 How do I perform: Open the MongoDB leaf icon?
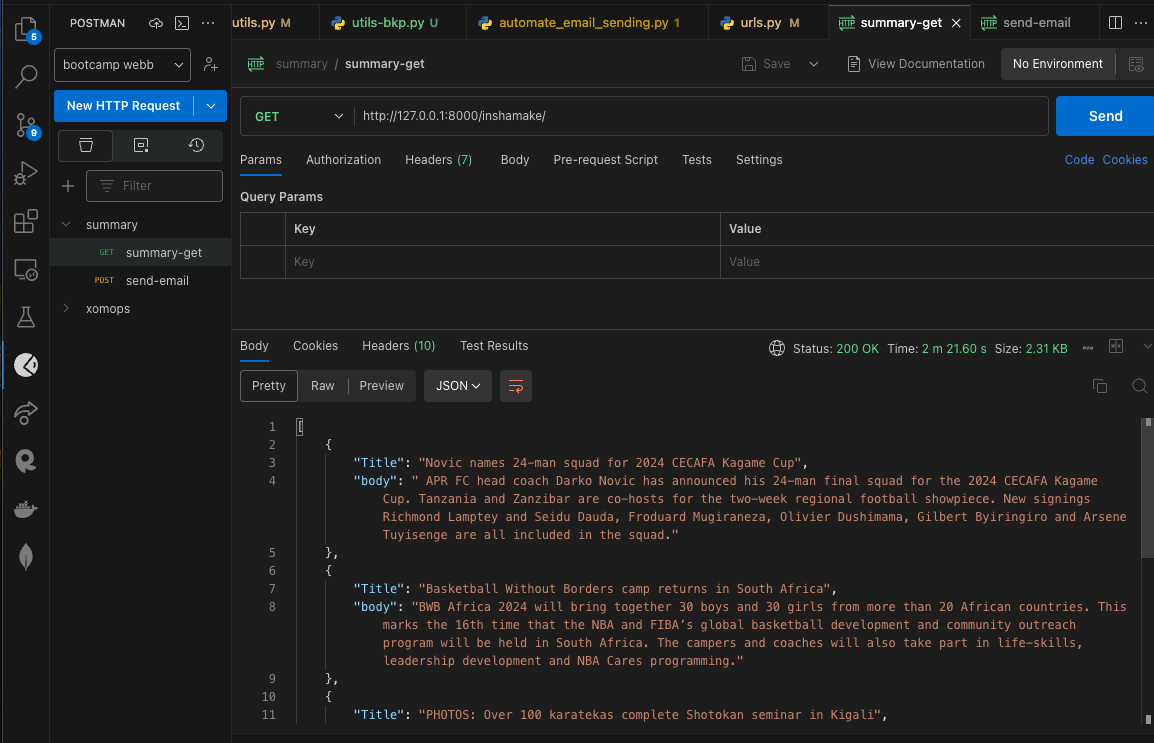[26, 557]
